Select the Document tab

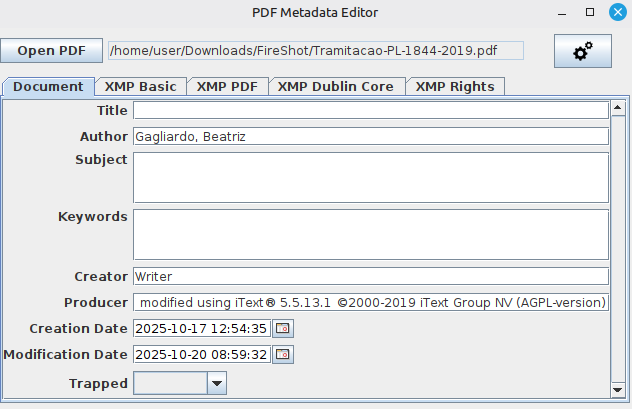pos(48,86)
